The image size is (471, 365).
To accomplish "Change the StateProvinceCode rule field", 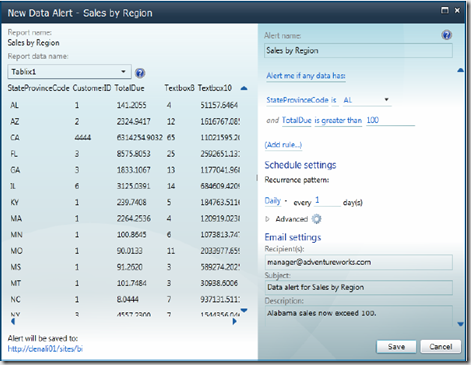I will click(x=297, y=100).
